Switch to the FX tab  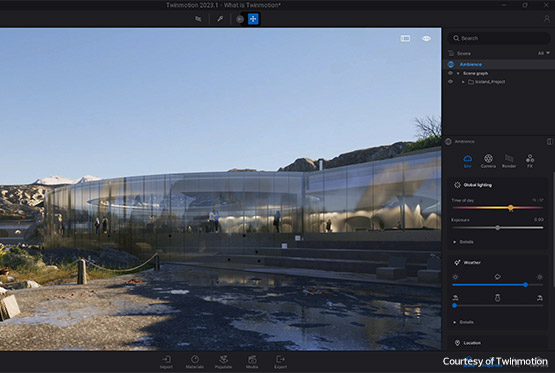point(530,161)
